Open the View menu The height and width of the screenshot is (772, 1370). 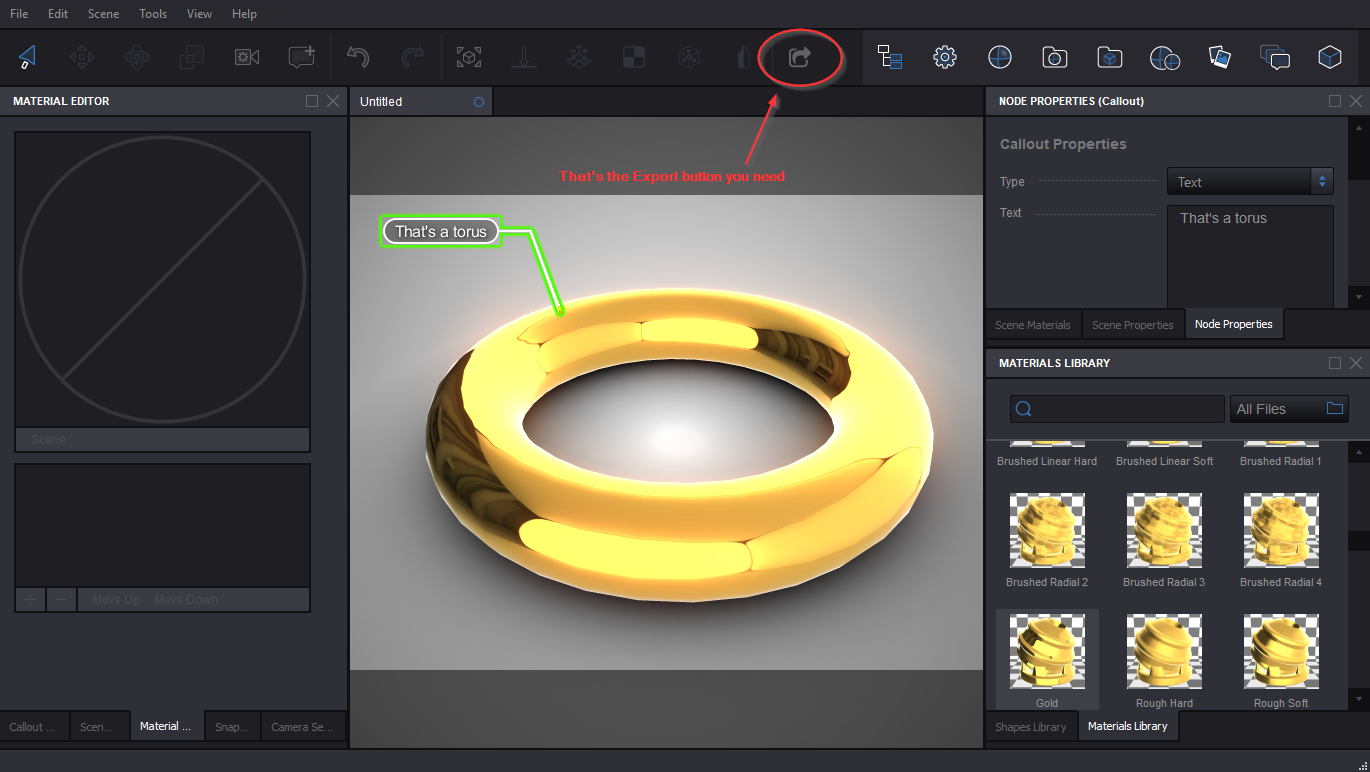tap(198, 13)
